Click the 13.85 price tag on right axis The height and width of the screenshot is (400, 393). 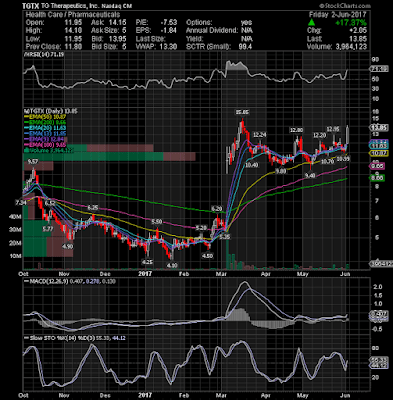click(x=379, y=128)
